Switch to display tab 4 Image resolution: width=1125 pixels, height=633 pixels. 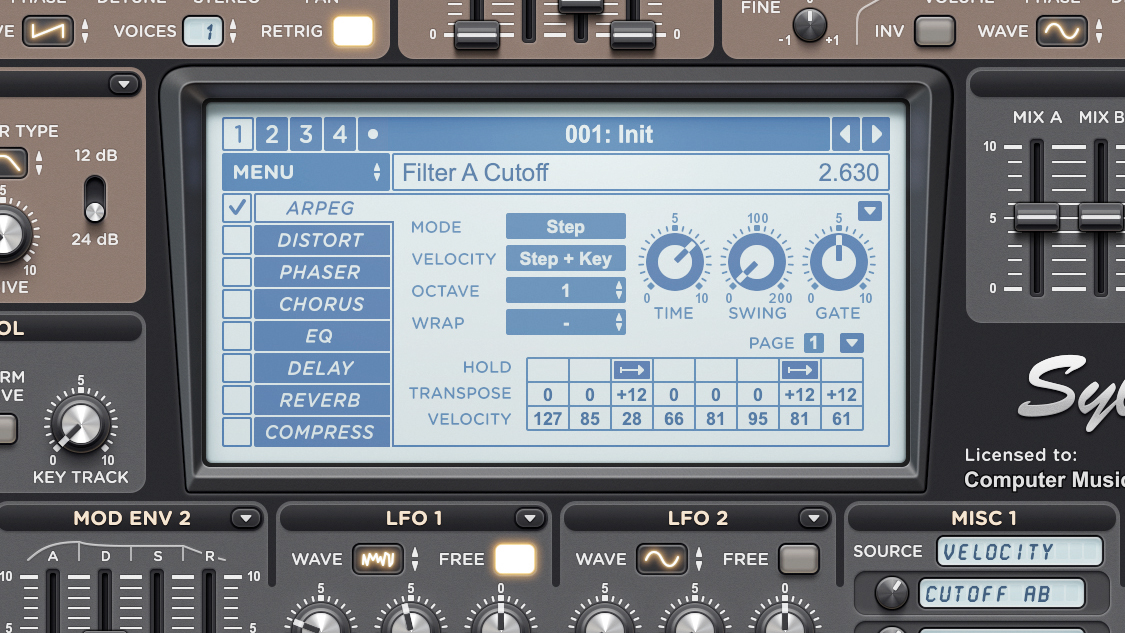tap(340, 134)
